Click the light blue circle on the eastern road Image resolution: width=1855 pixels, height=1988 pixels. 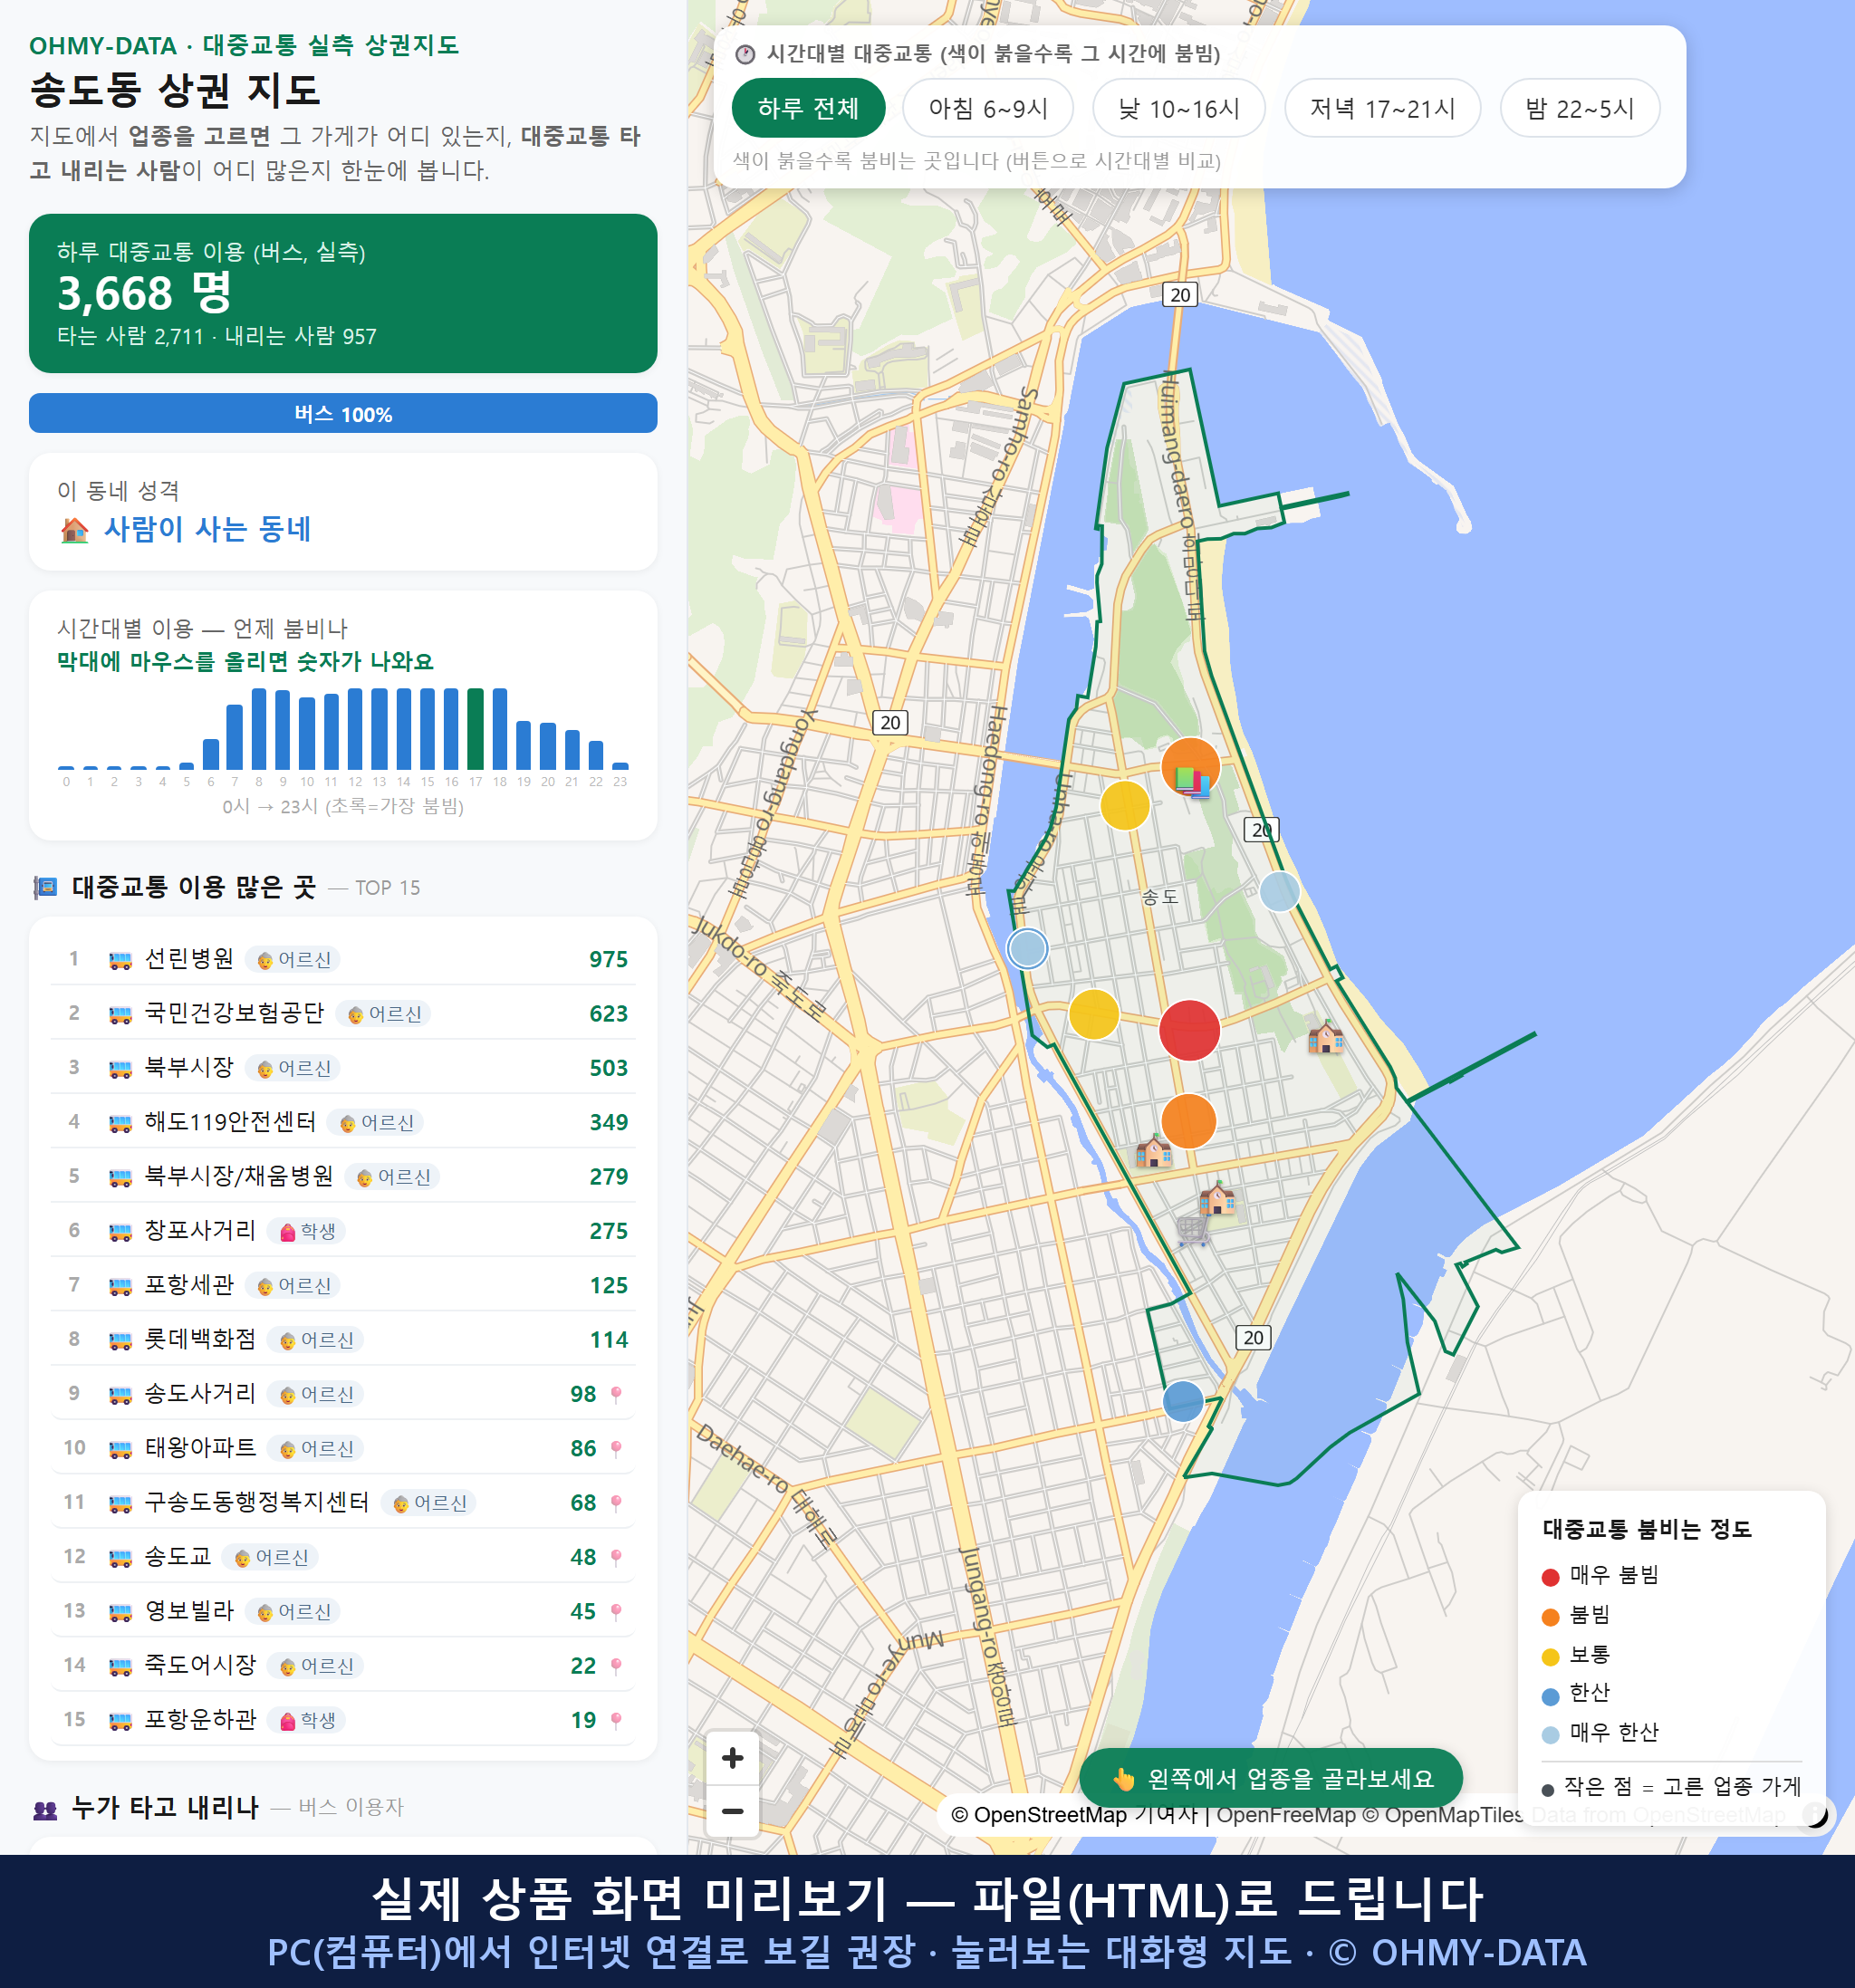click(x=1279, y=891)
